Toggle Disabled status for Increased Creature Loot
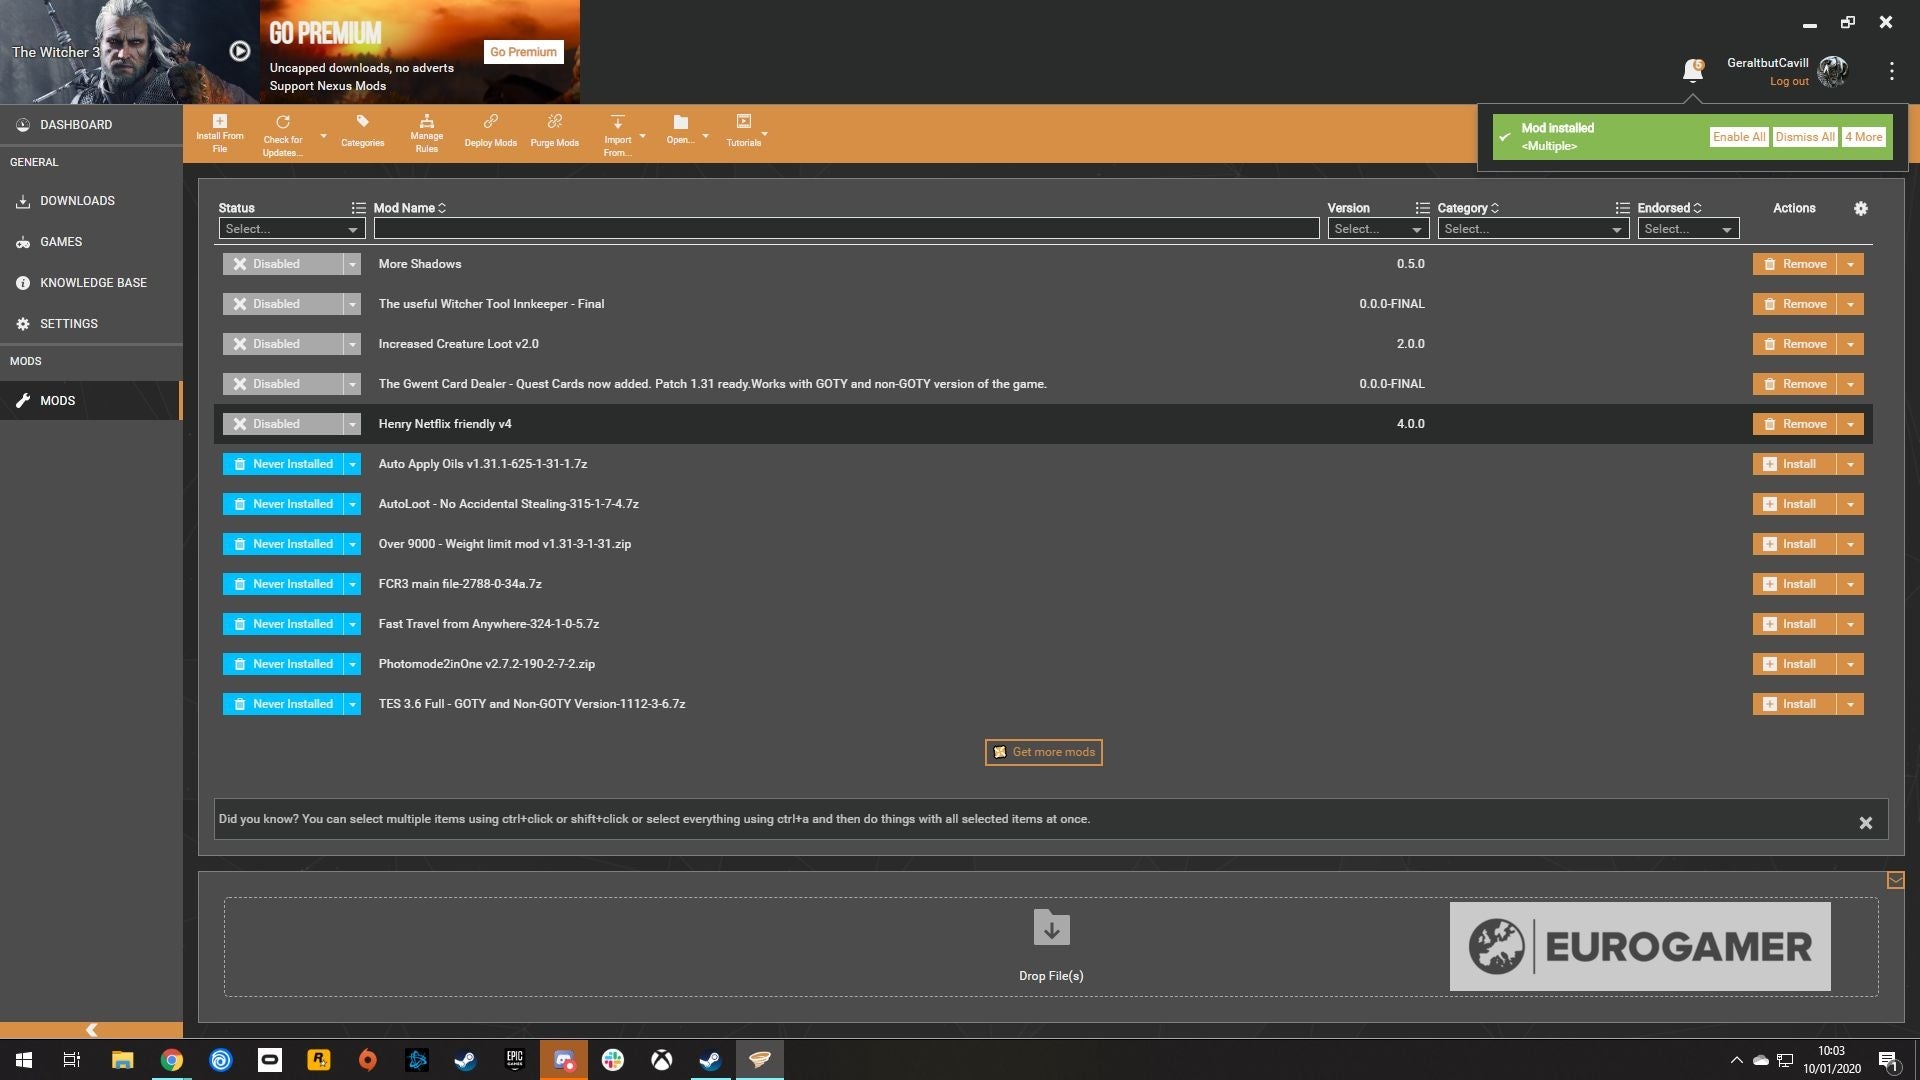The image size is (1920, 1080). (x=282, y=344)
